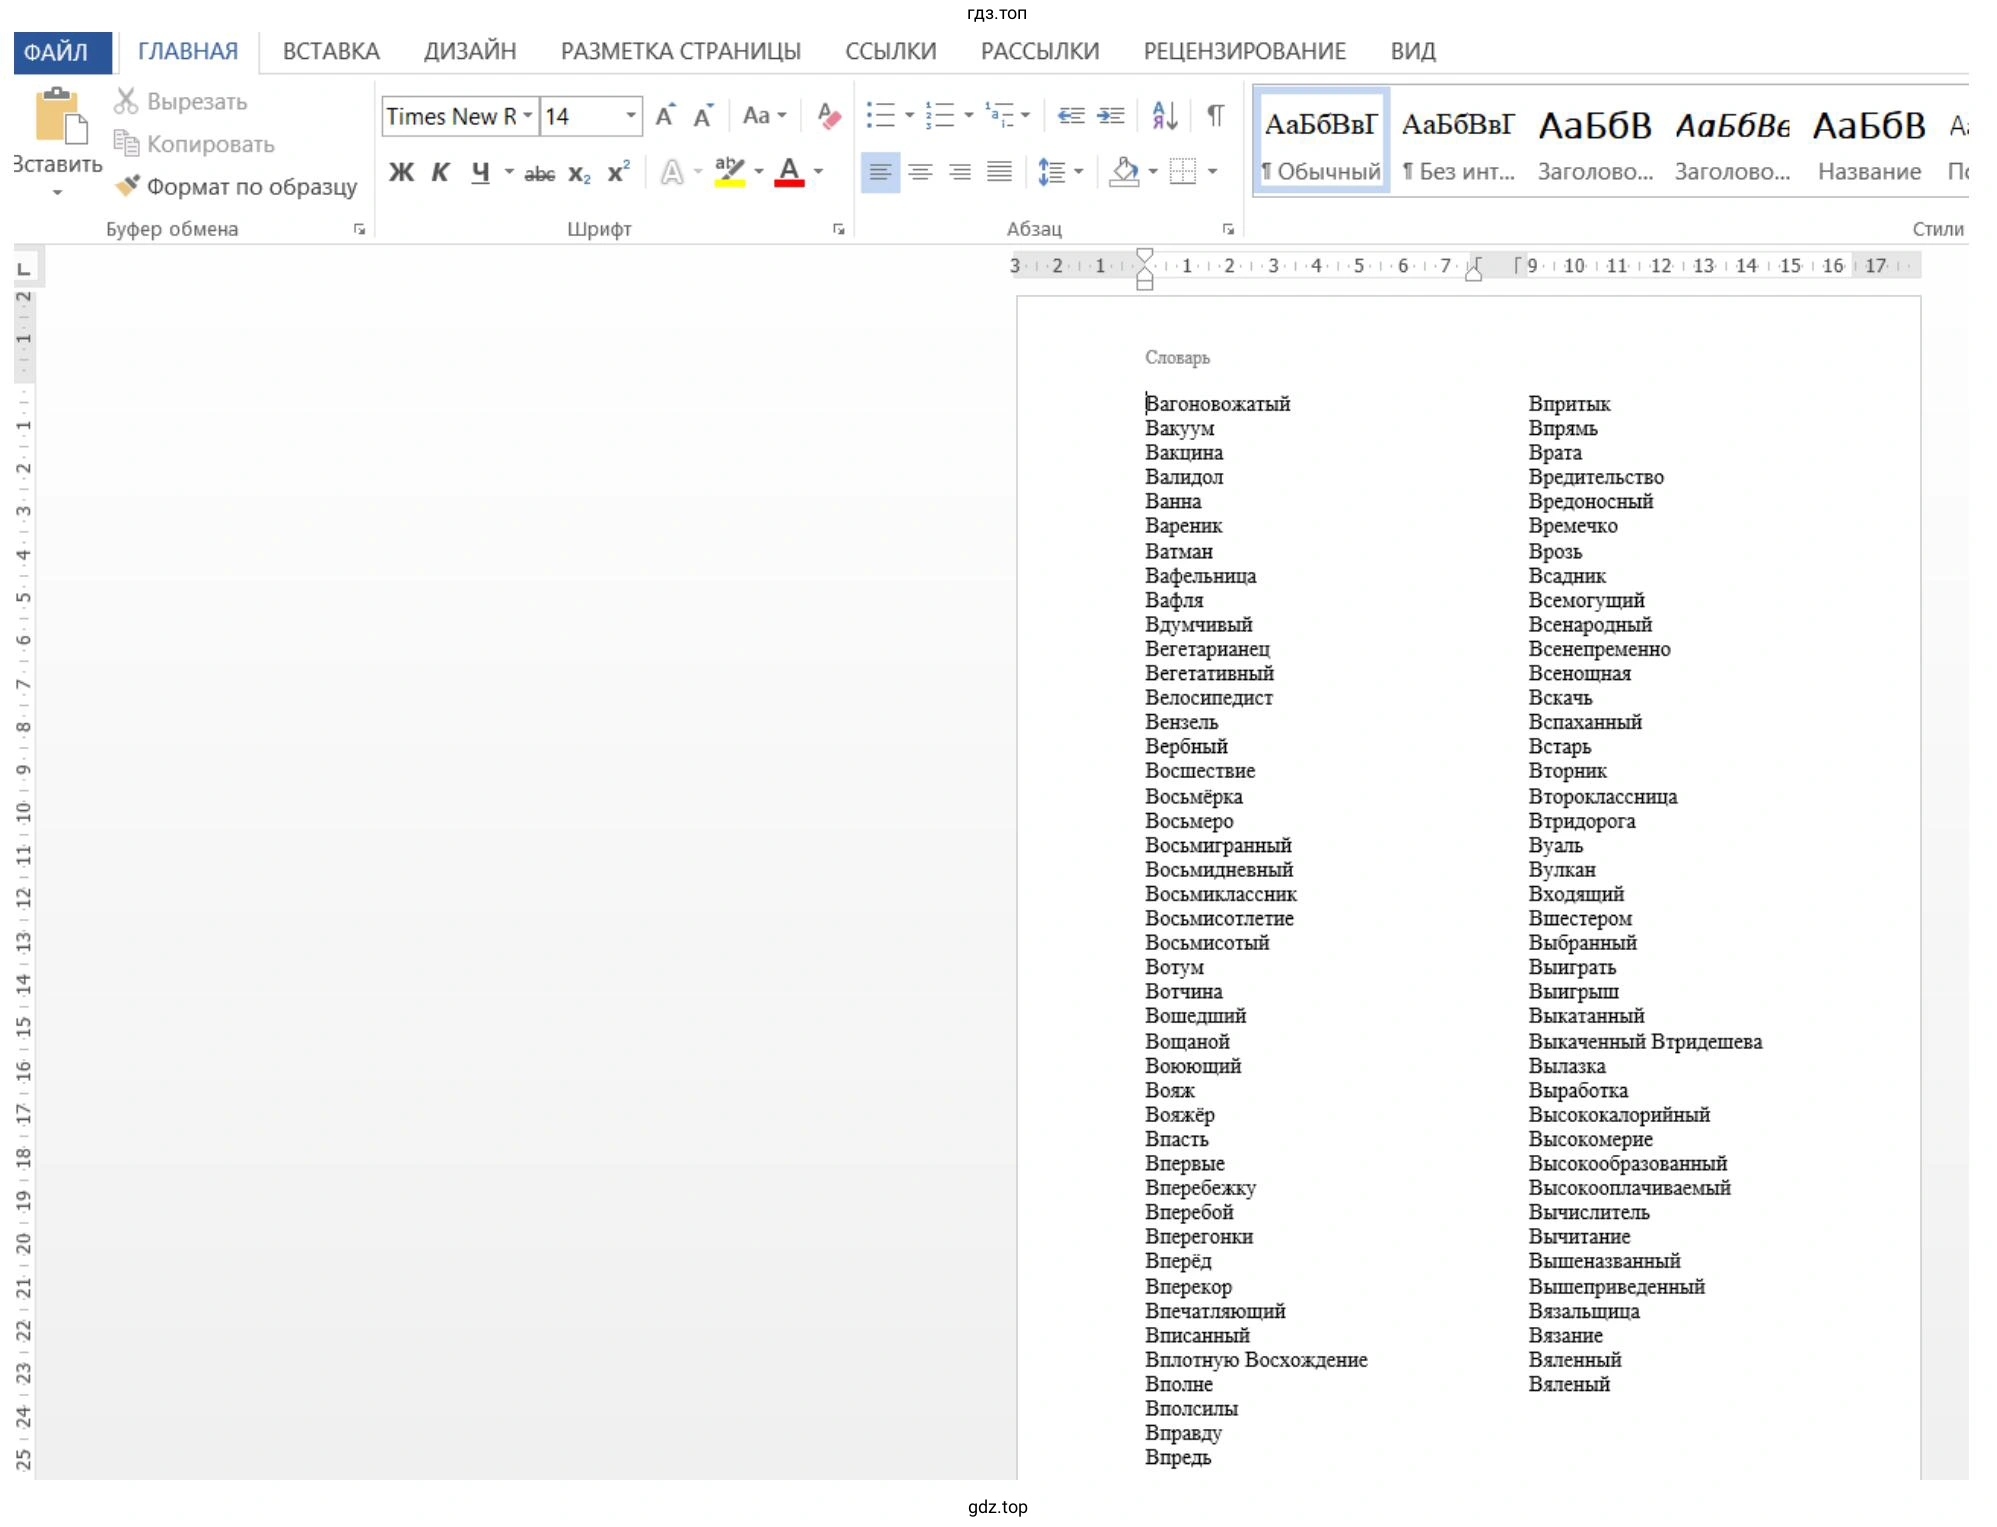The width and height of the screenshot is (1997, 1527).
Task: Switch to the ВИД tab
Action: tap(1413, 52)
